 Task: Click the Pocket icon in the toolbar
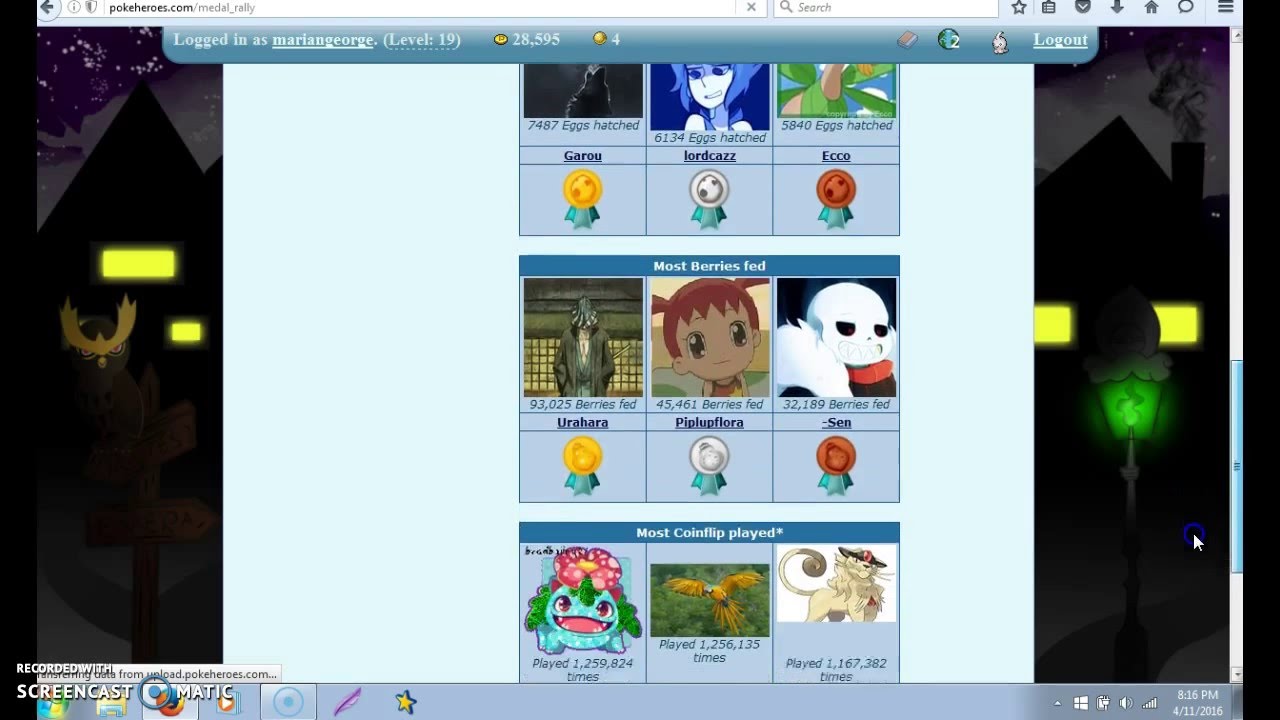[1083, 7]
